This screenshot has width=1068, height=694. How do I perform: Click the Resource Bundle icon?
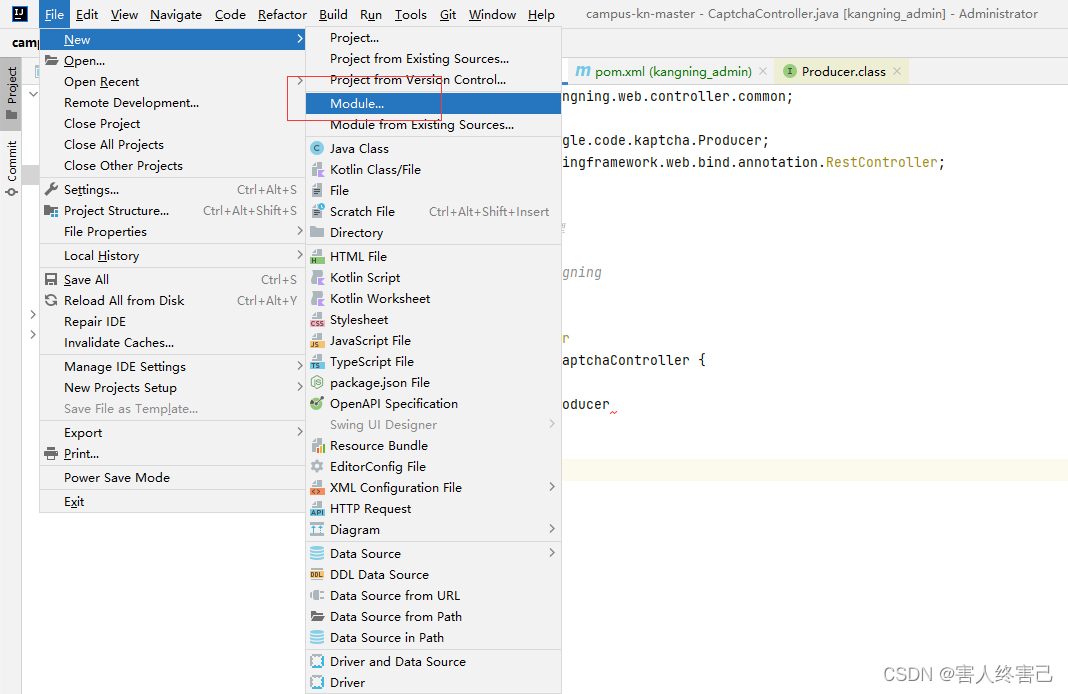(x=317, y=445)
